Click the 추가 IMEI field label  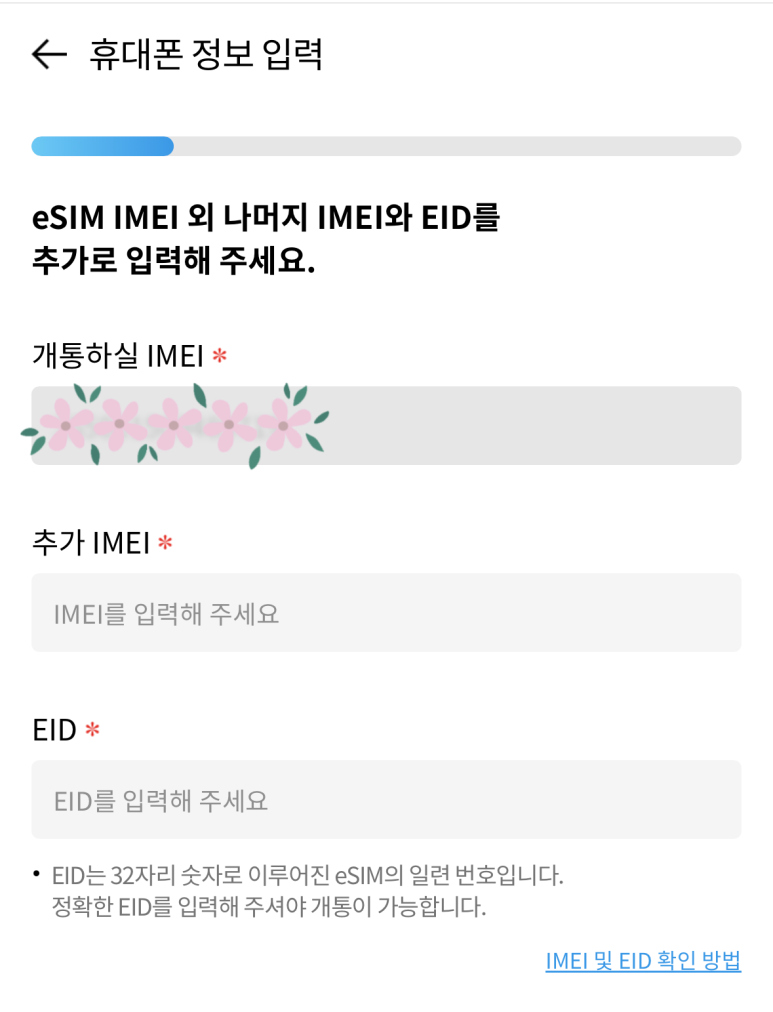click(x=91, y=543)
